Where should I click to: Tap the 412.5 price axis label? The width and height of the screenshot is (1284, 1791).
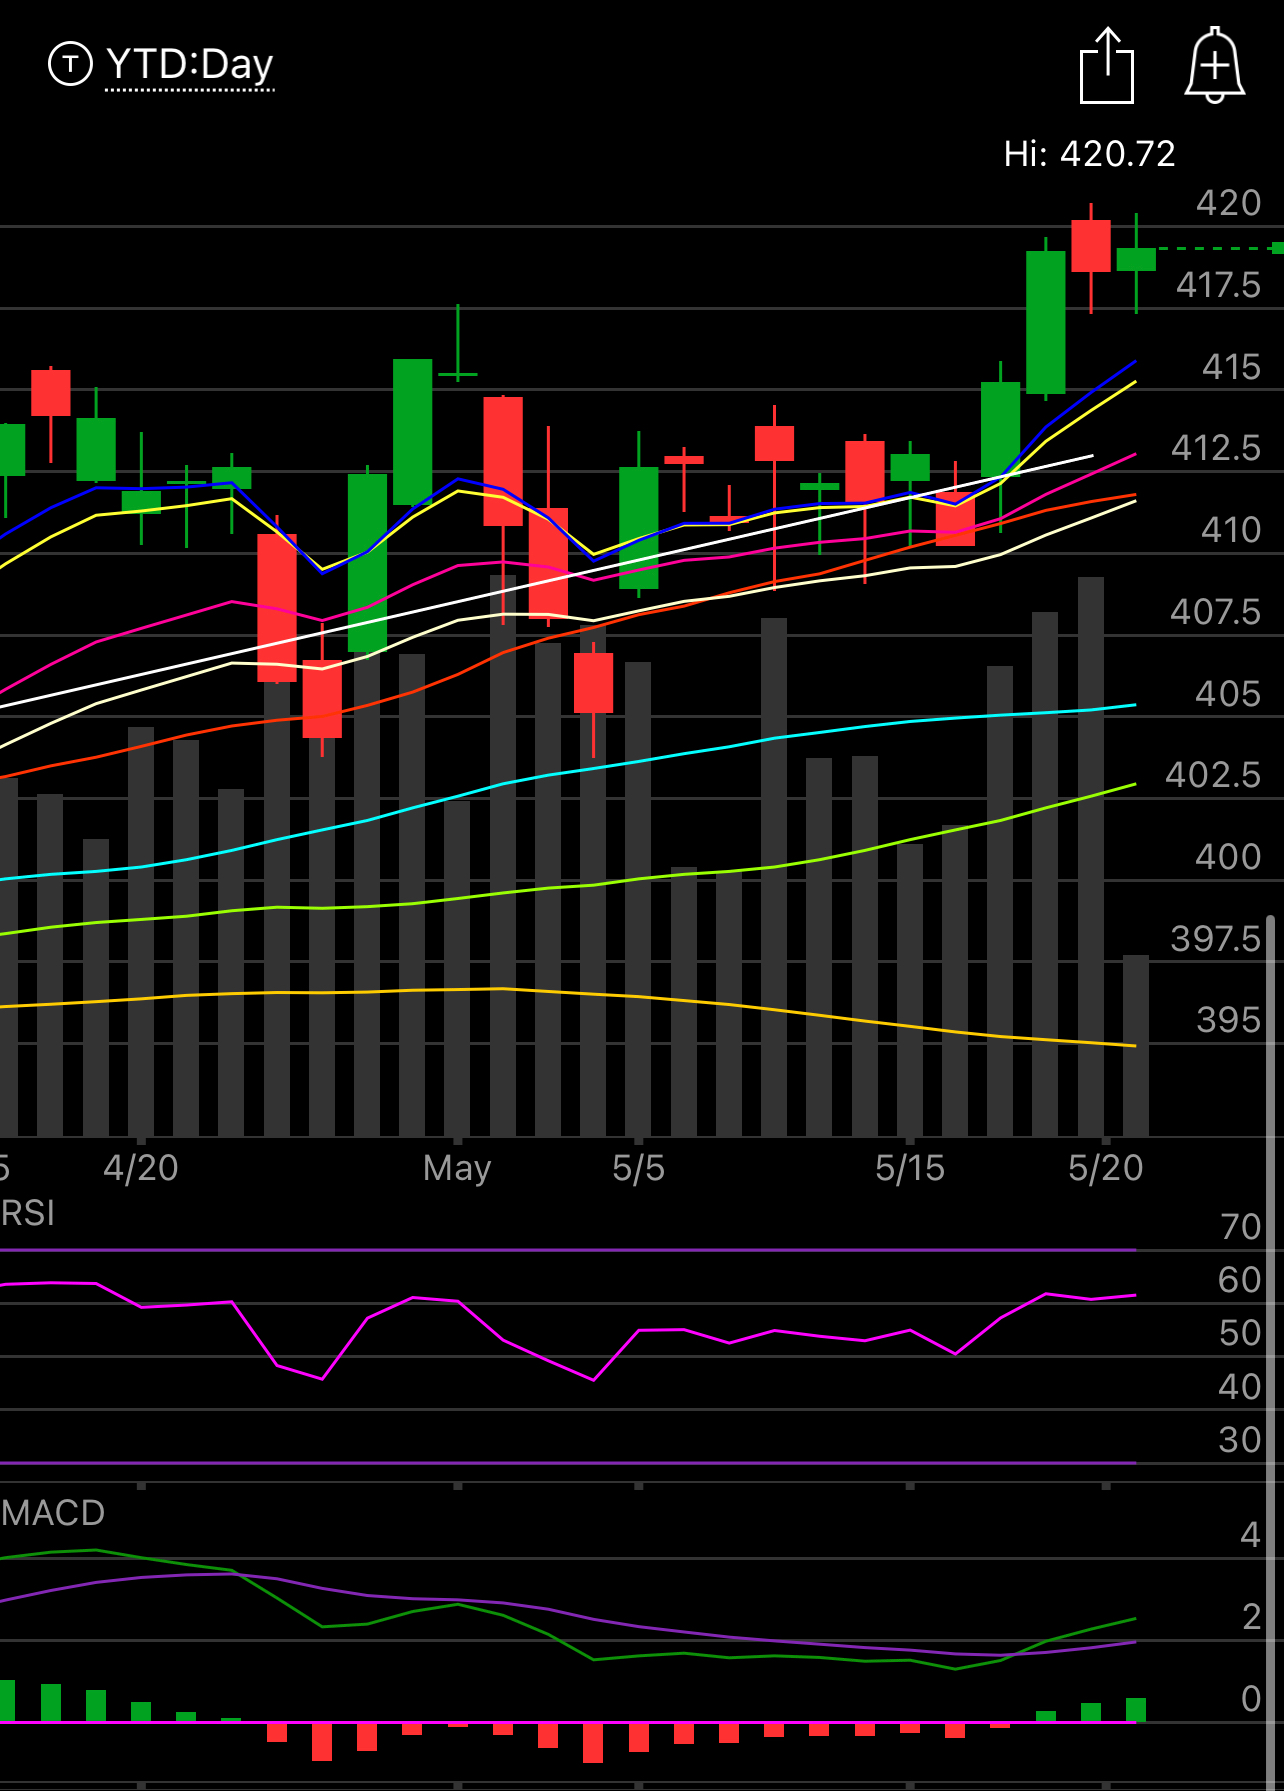click(x=1216, y=448)
